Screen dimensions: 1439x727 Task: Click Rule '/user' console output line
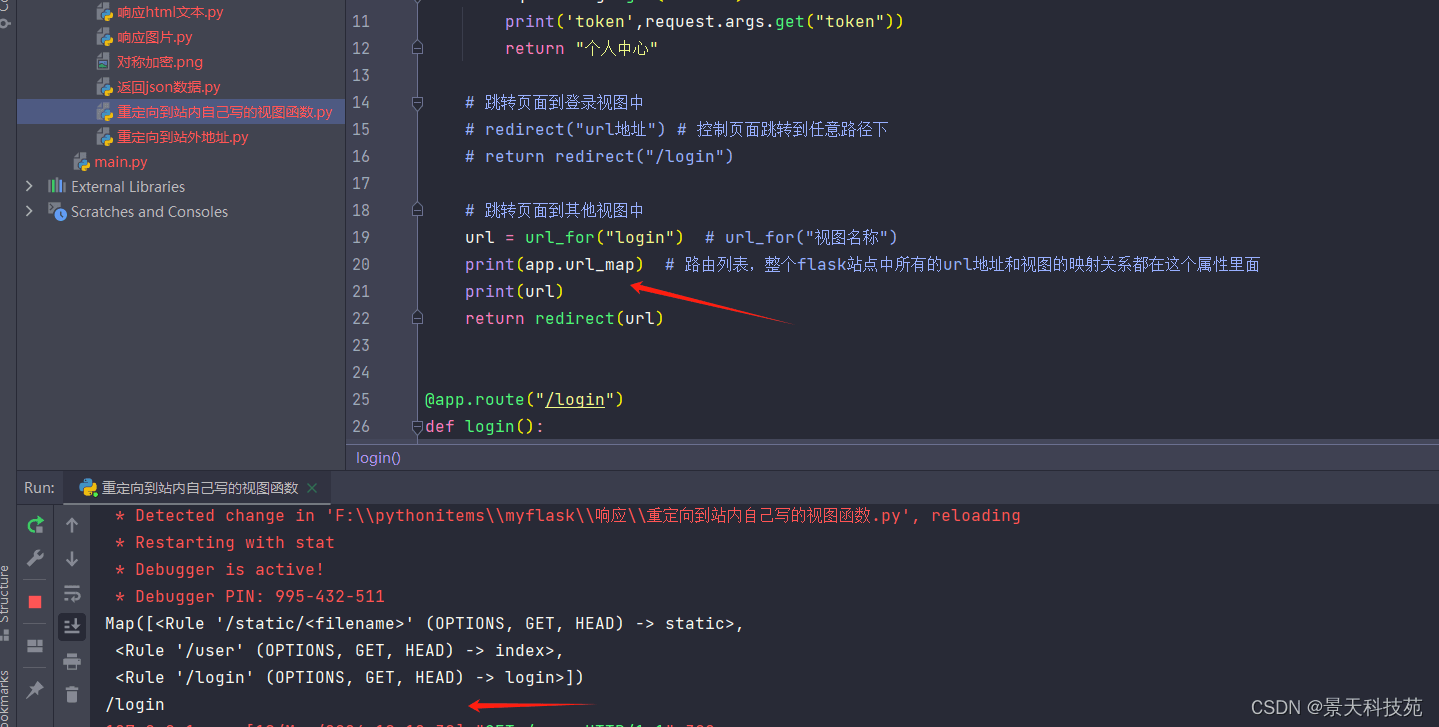(339, 650)
